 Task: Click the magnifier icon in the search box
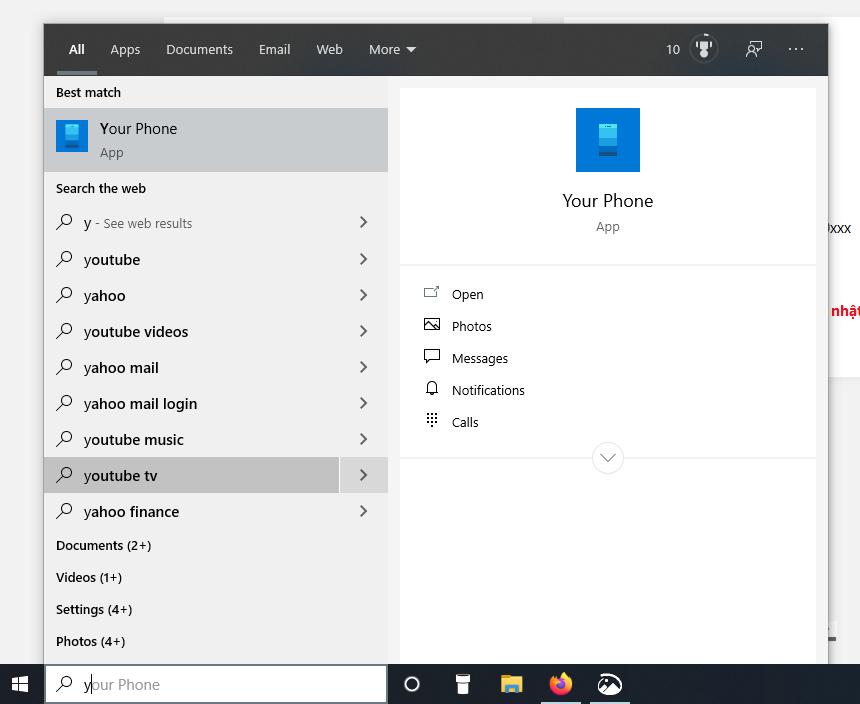pyautogui.click(x=65, y=684)
